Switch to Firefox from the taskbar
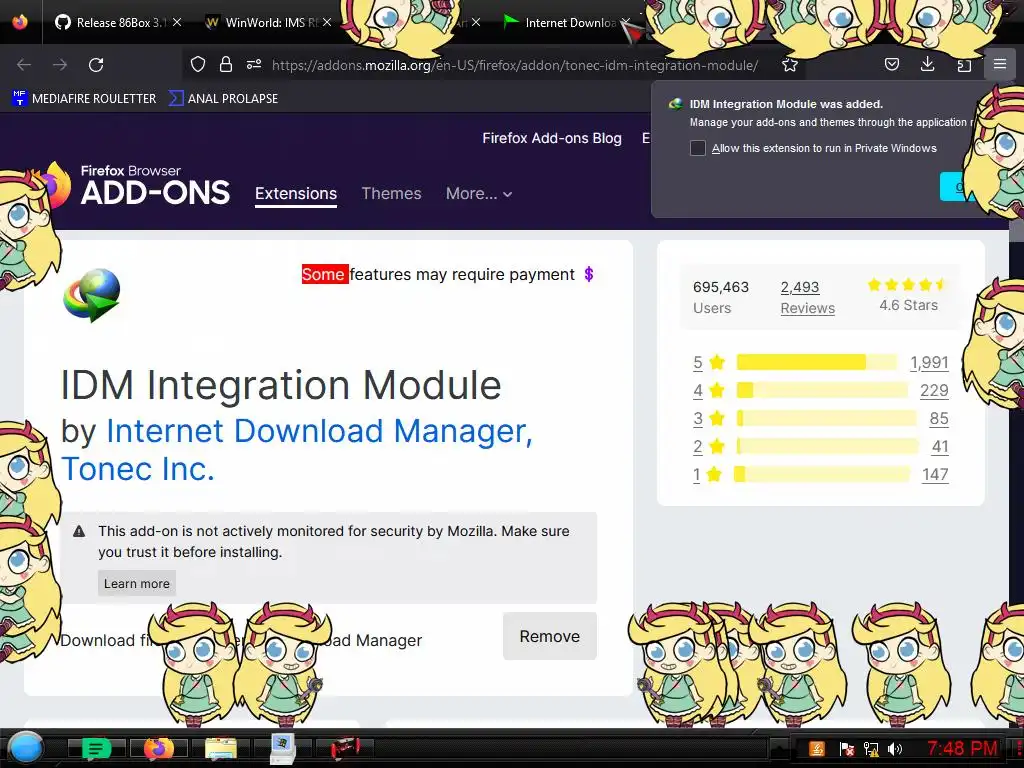 coord(159,748)
